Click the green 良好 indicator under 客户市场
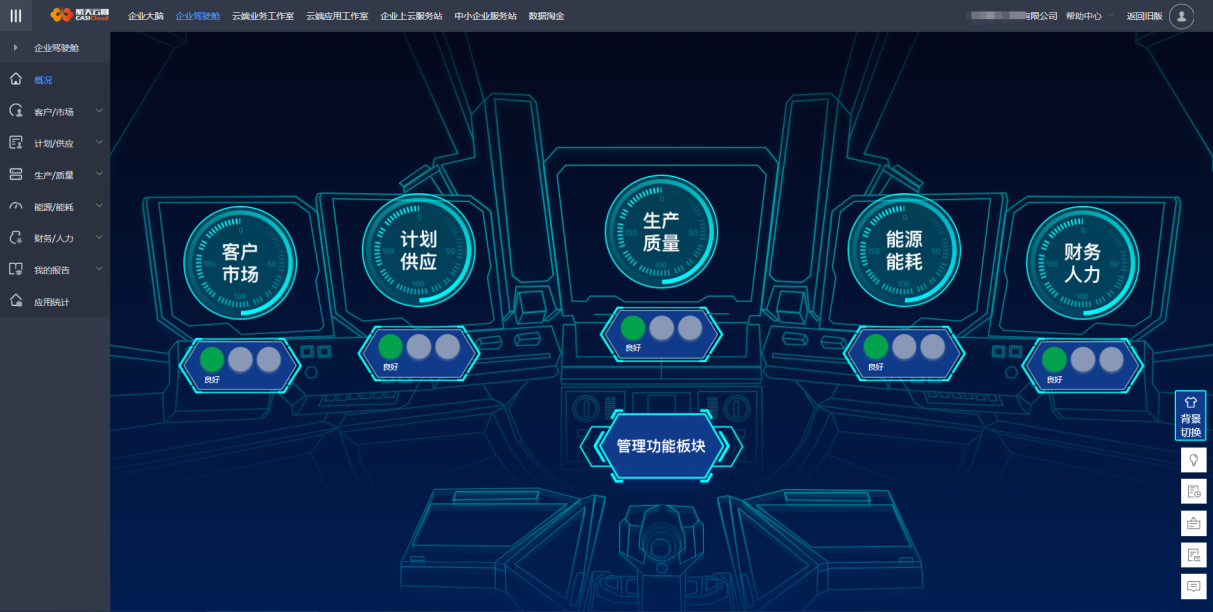The image size is (1213, 612). (x=212, y=359)
